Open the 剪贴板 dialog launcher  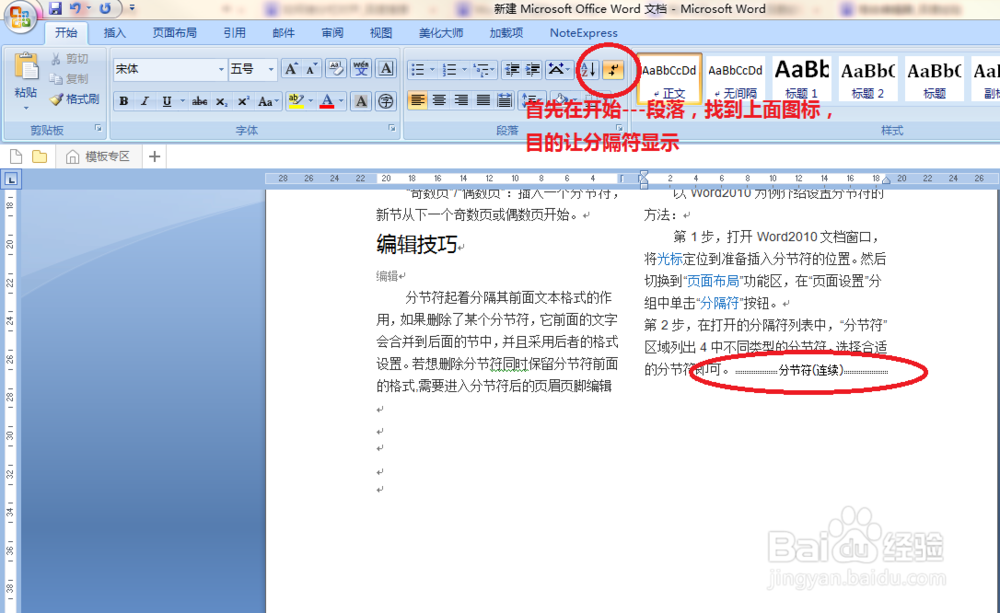[x=98, y=128]
